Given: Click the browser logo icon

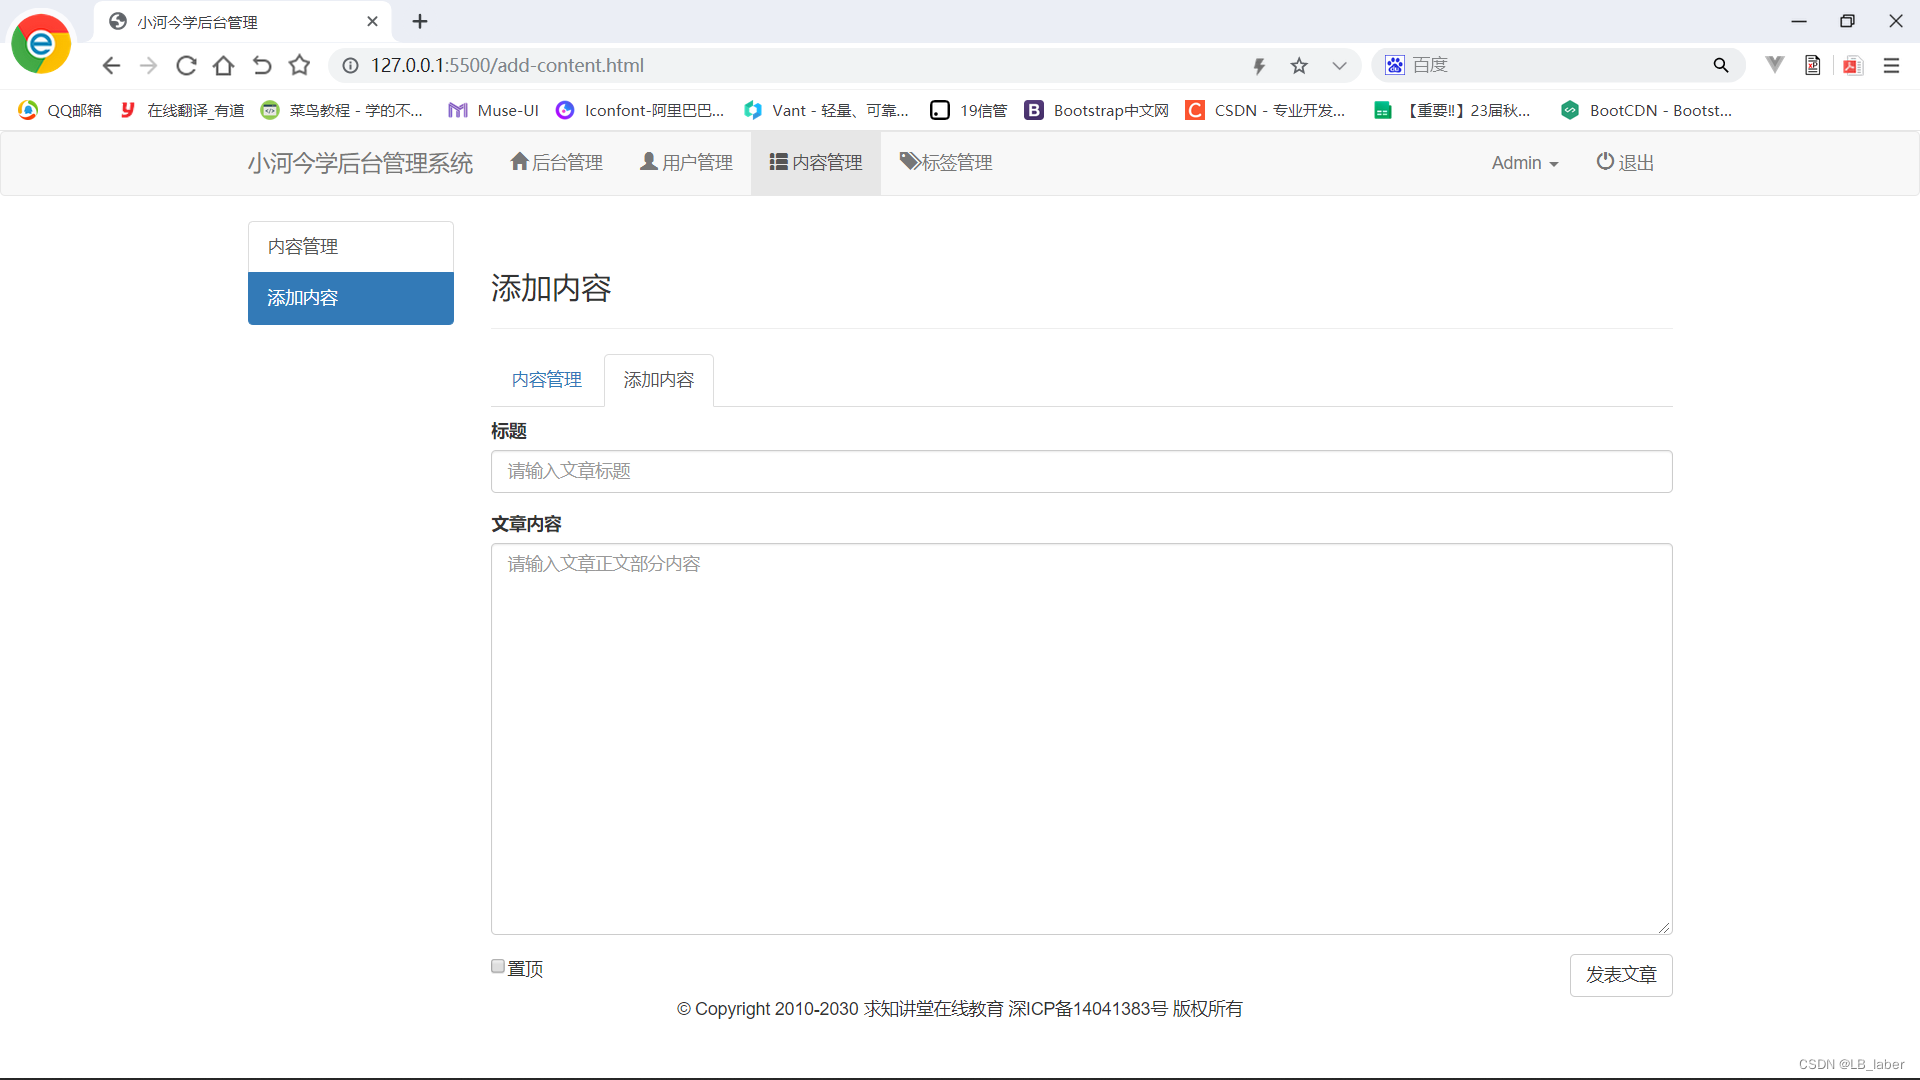Looking at the screenshot, I should (41, 44).
